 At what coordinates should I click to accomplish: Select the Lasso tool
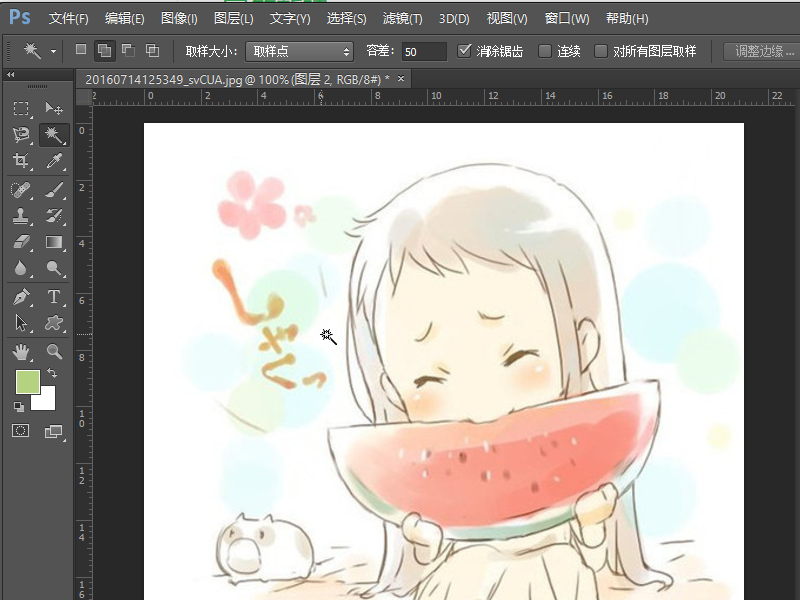click(x=20, y=135)
